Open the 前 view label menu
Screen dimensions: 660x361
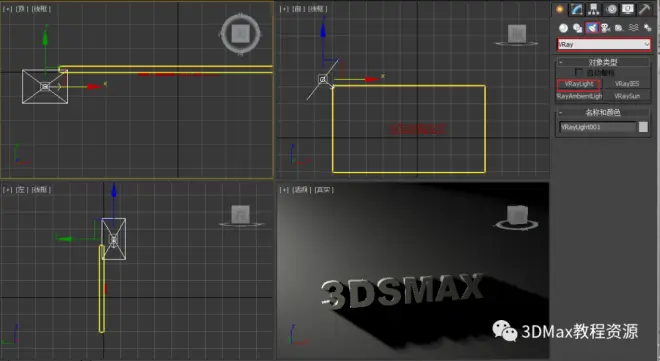(x=298, y=8)
